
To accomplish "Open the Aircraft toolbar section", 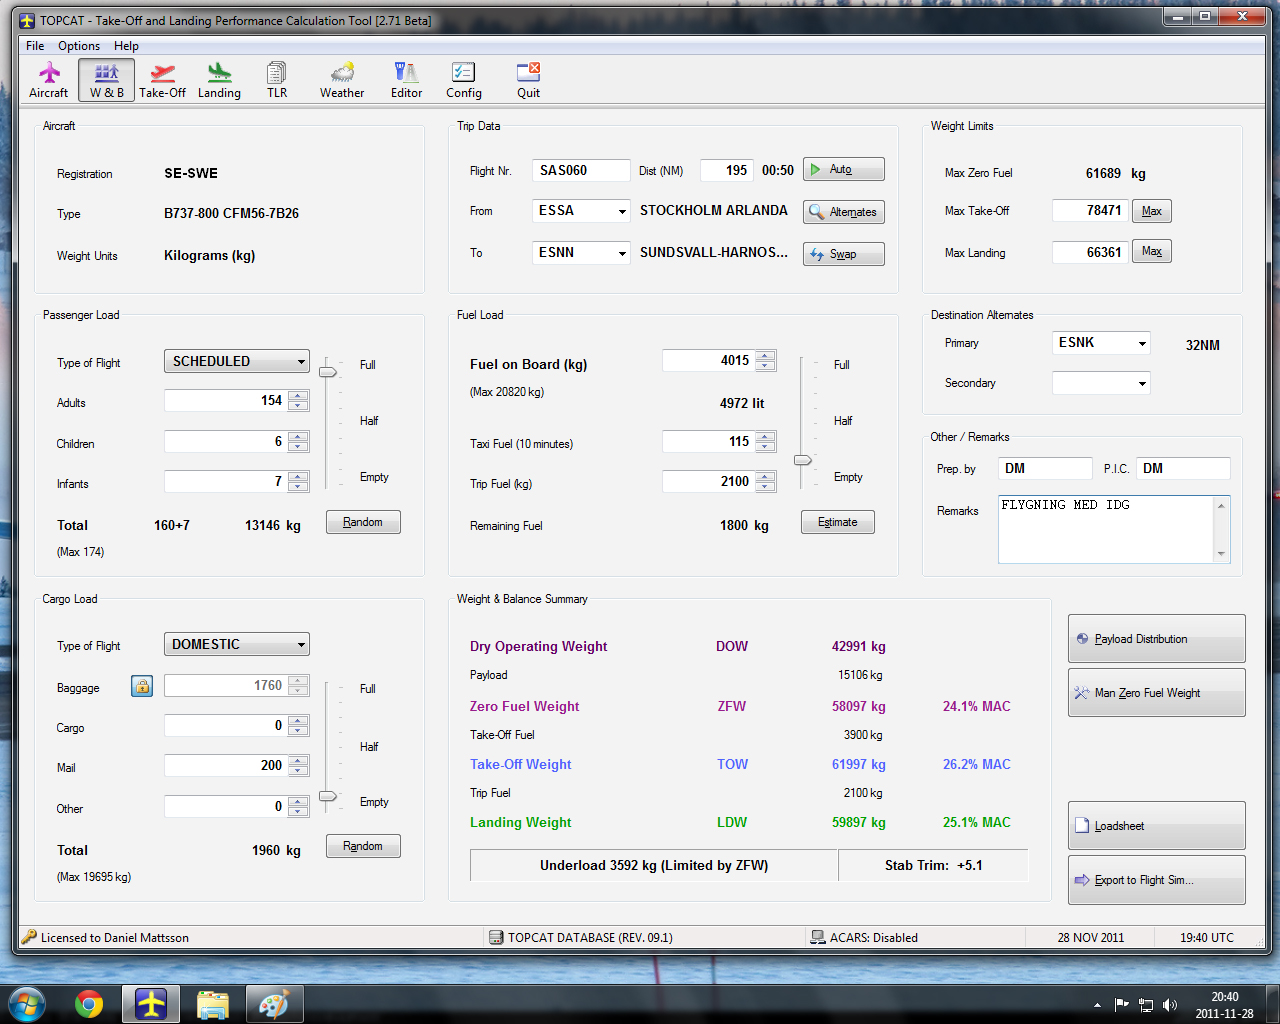I will 48,80.
